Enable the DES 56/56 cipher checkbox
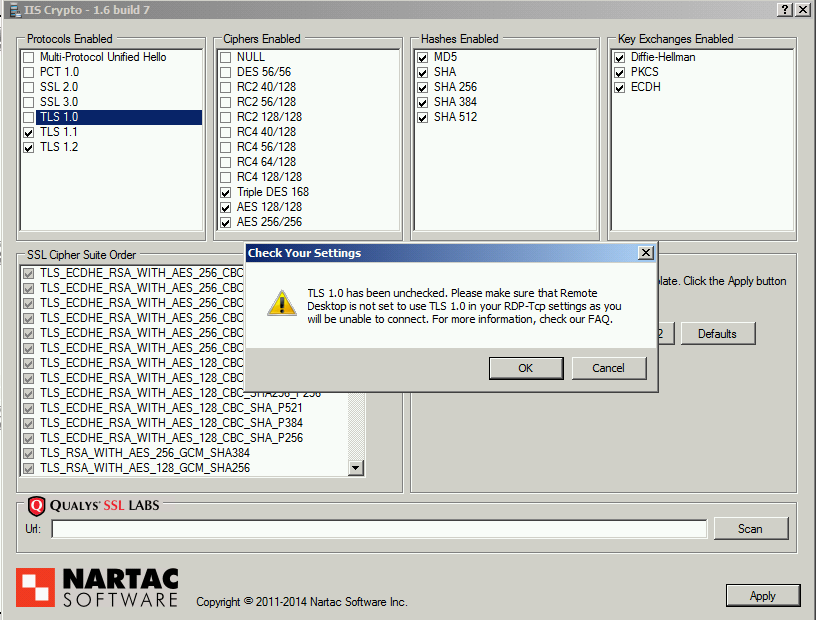This screenshot has width=816, height=620. (x=225, y=72)
